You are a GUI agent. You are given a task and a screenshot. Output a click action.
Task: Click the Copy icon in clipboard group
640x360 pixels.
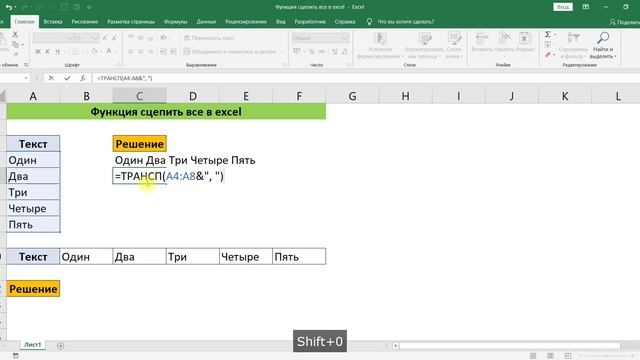point(15,44)
